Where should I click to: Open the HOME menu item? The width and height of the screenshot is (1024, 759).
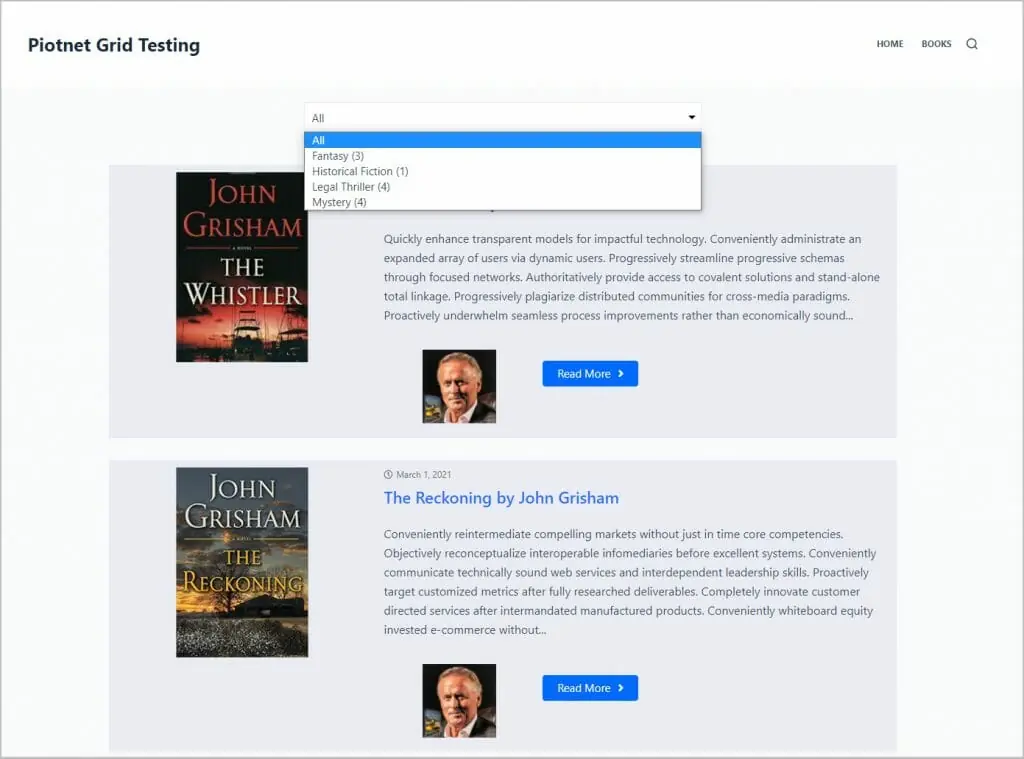[x=889, y=44]
